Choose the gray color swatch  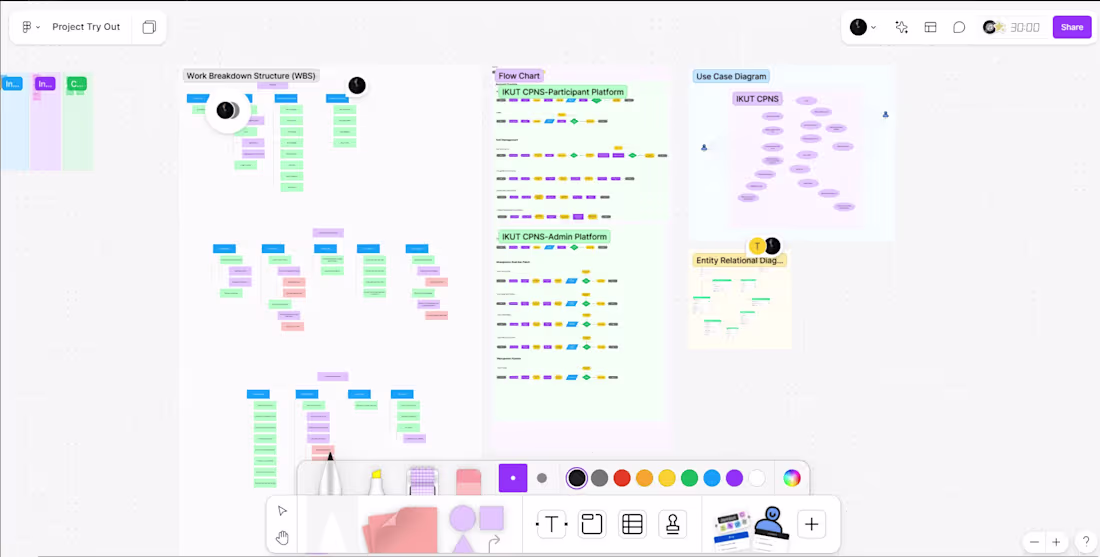599,478
